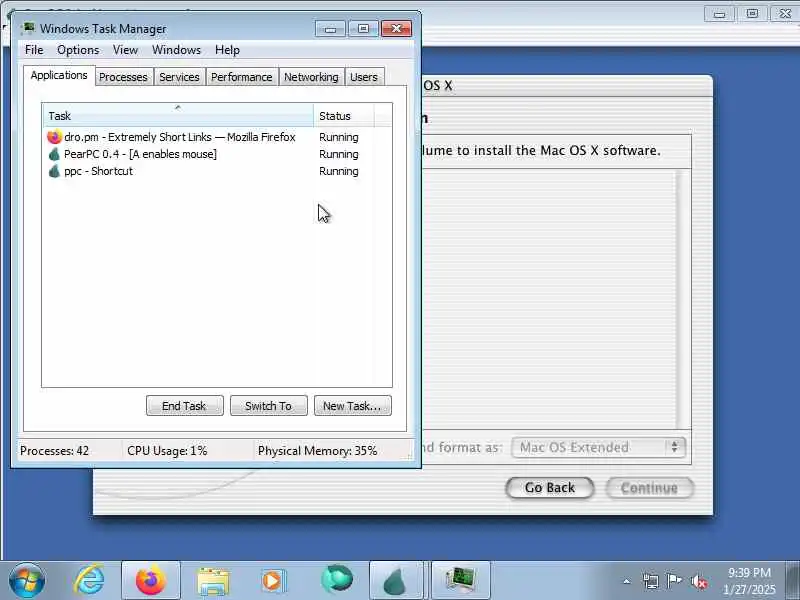Switch to the Networking tab
800x600 pixels.
[311, 77]
